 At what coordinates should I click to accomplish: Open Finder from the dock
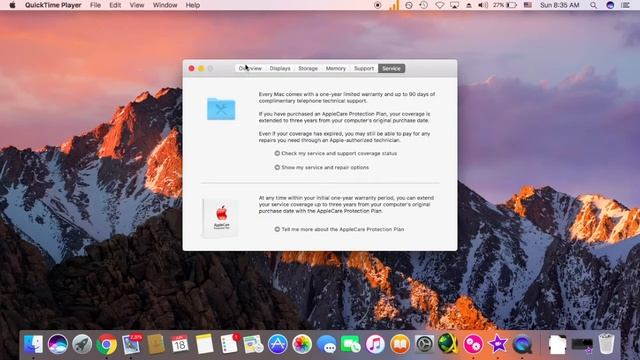pos(33,344)
